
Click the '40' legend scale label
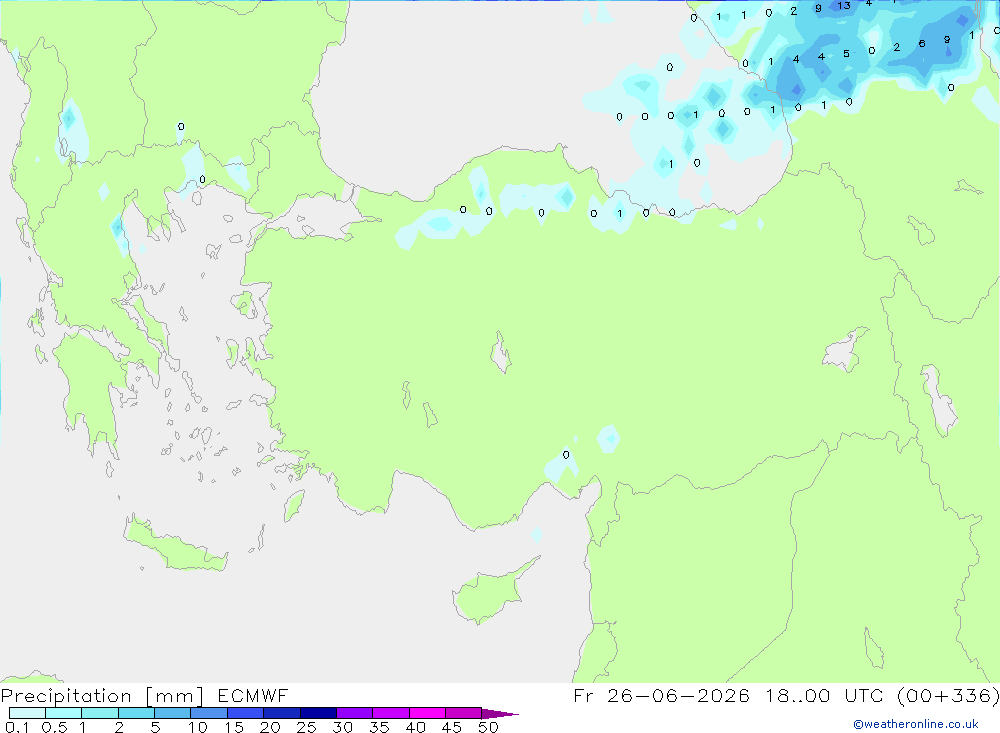coord(416,727)
